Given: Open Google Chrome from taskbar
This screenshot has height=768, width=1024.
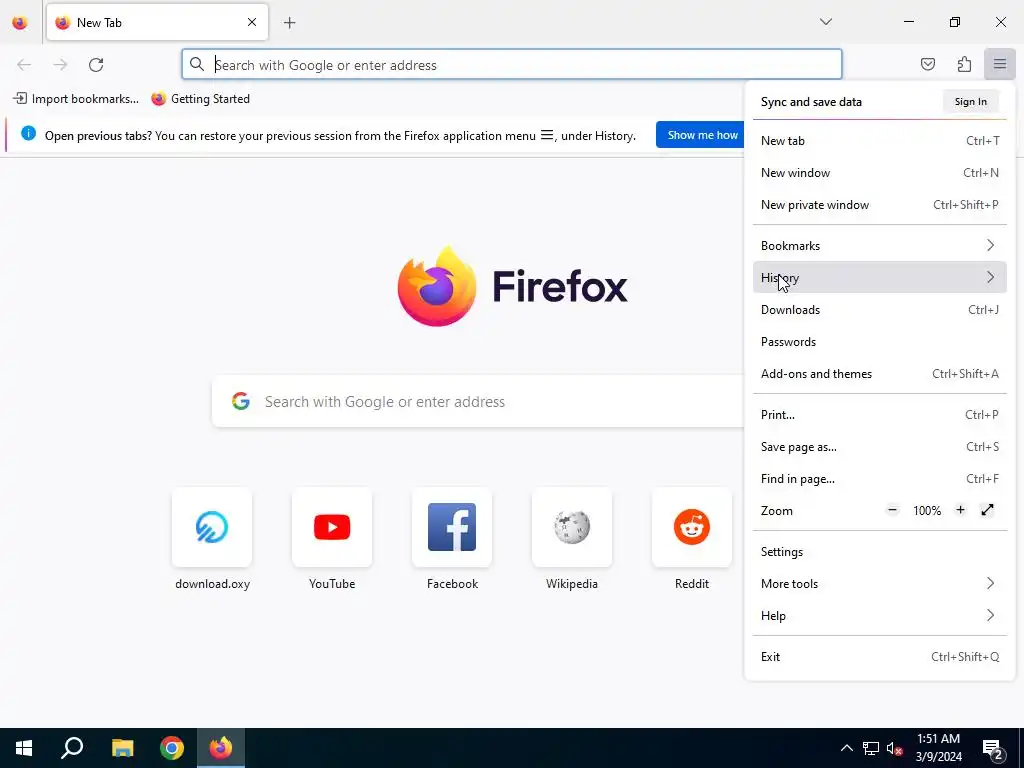Looking at the screenshot, I should click(x=172, y=748).
